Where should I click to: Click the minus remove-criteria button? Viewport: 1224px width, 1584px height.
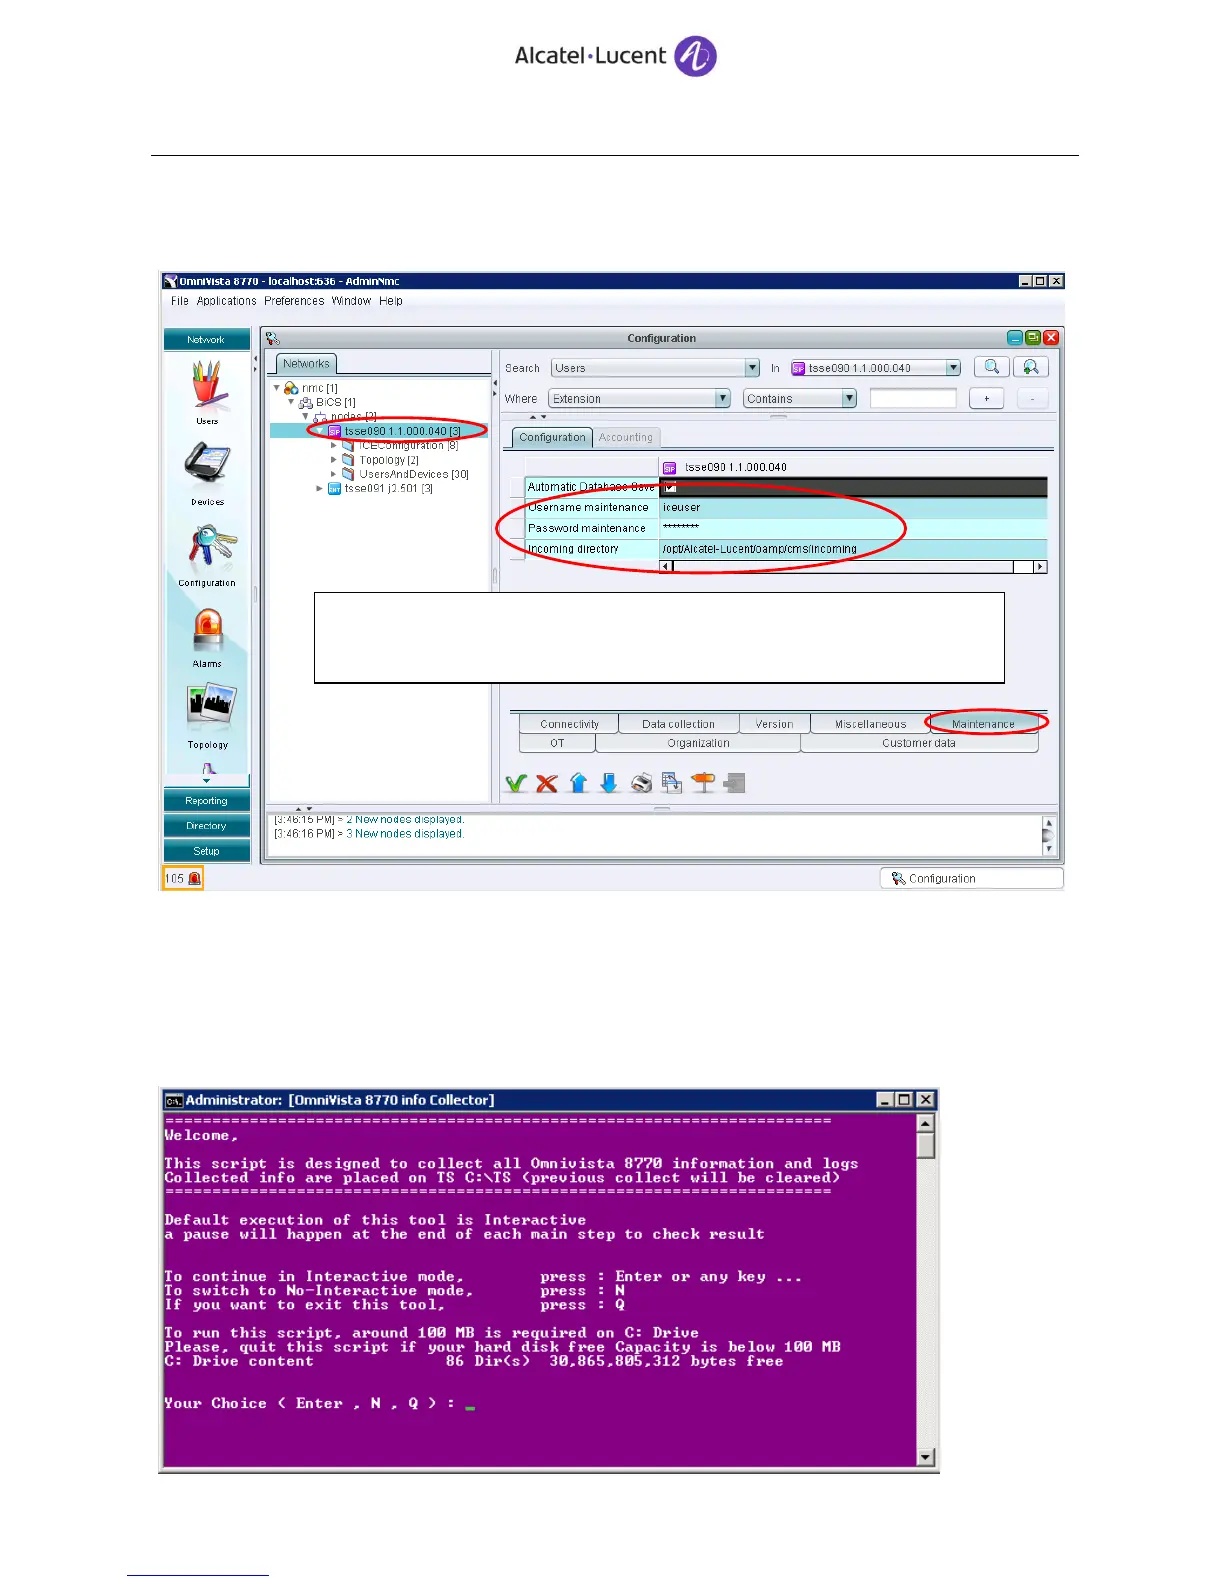[x=1032, y=398]
